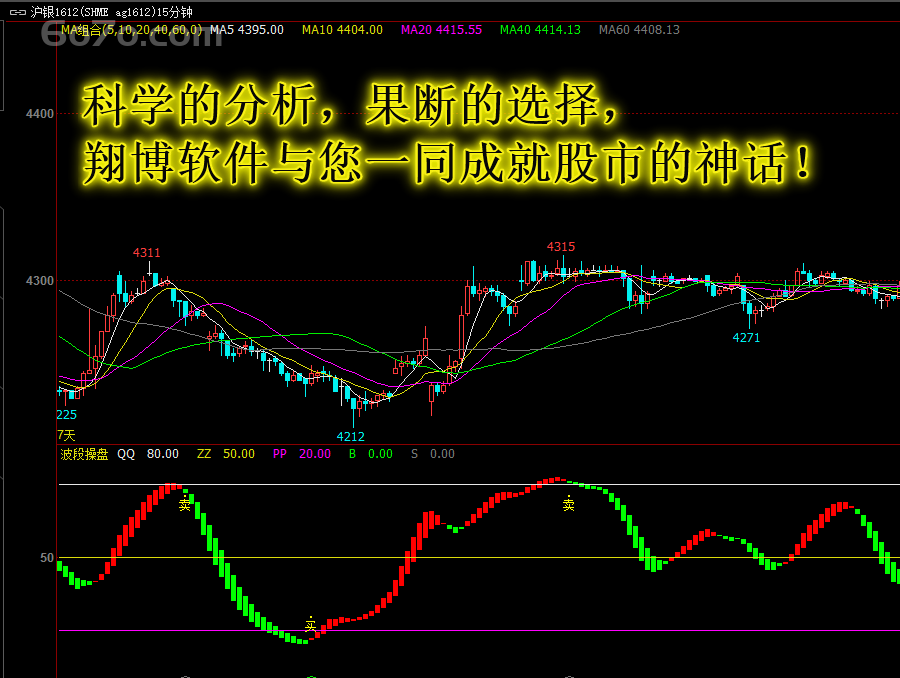Click the 4311 high price marker

tap(146, 253)
